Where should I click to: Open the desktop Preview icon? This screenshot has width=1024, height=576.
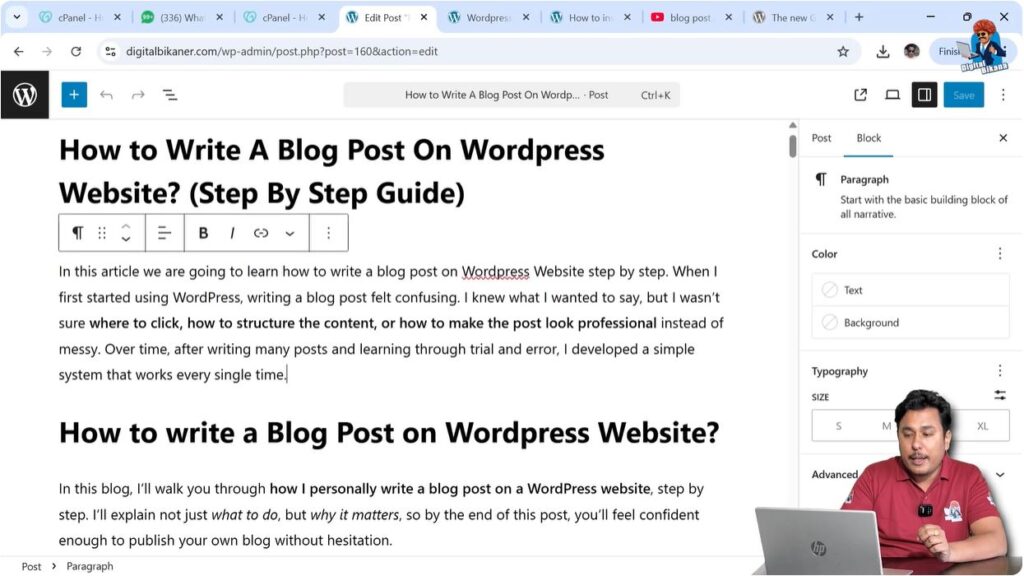(x=893, y=94)
